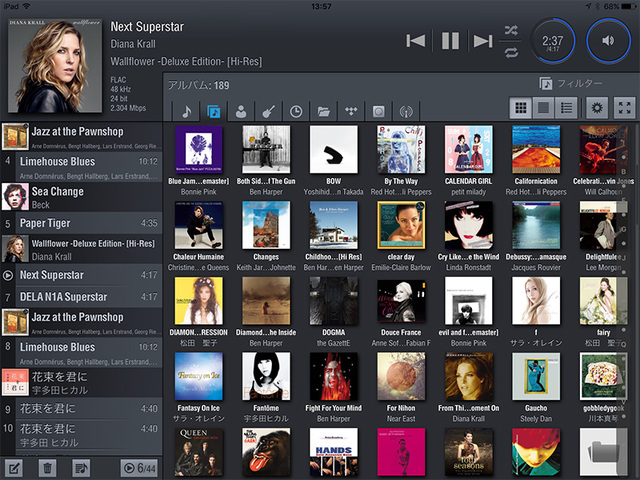Viewport: 640px width, 480px height.
Task: Browse by genre using the guitar icon
Action: point(269,111)
